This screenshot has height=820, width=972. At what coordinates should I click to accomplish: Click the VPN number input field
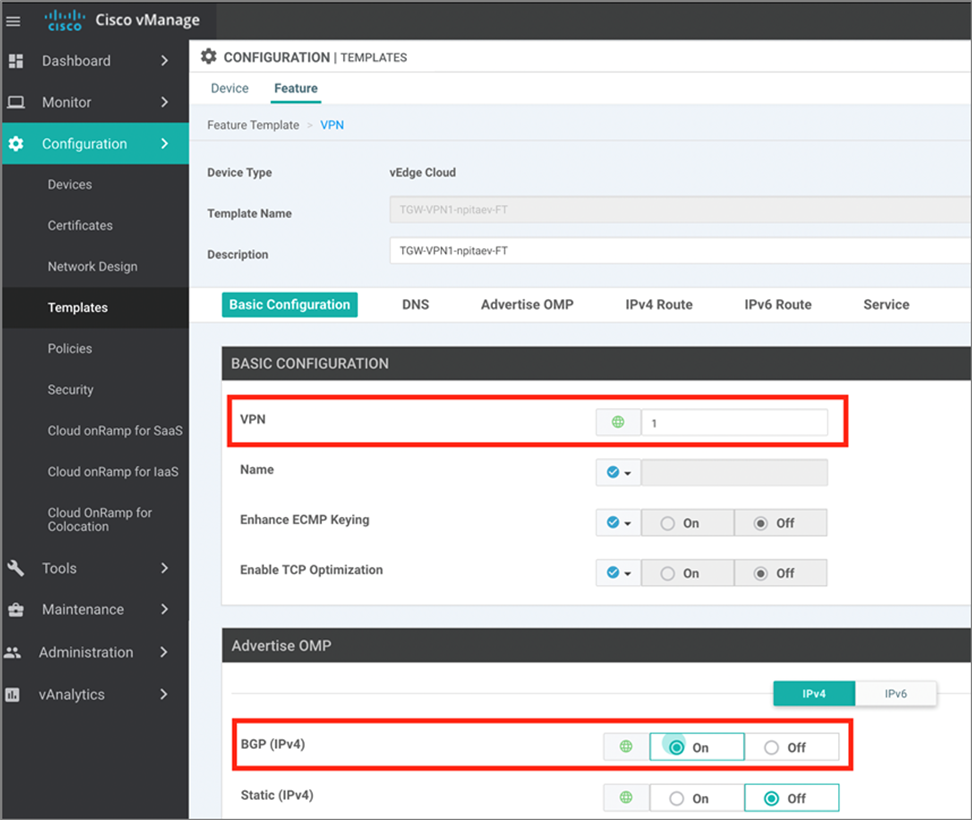coord(734,422)
